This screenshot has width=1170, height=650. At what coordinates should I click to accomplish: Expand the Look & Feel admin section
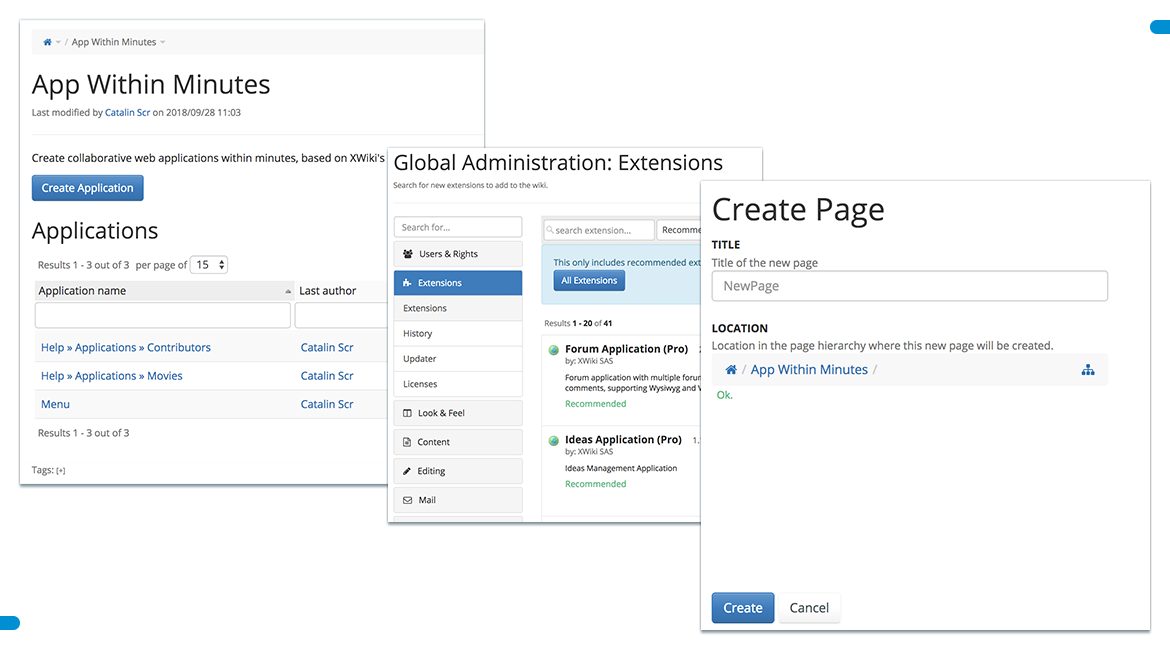(x=457, y=413)
